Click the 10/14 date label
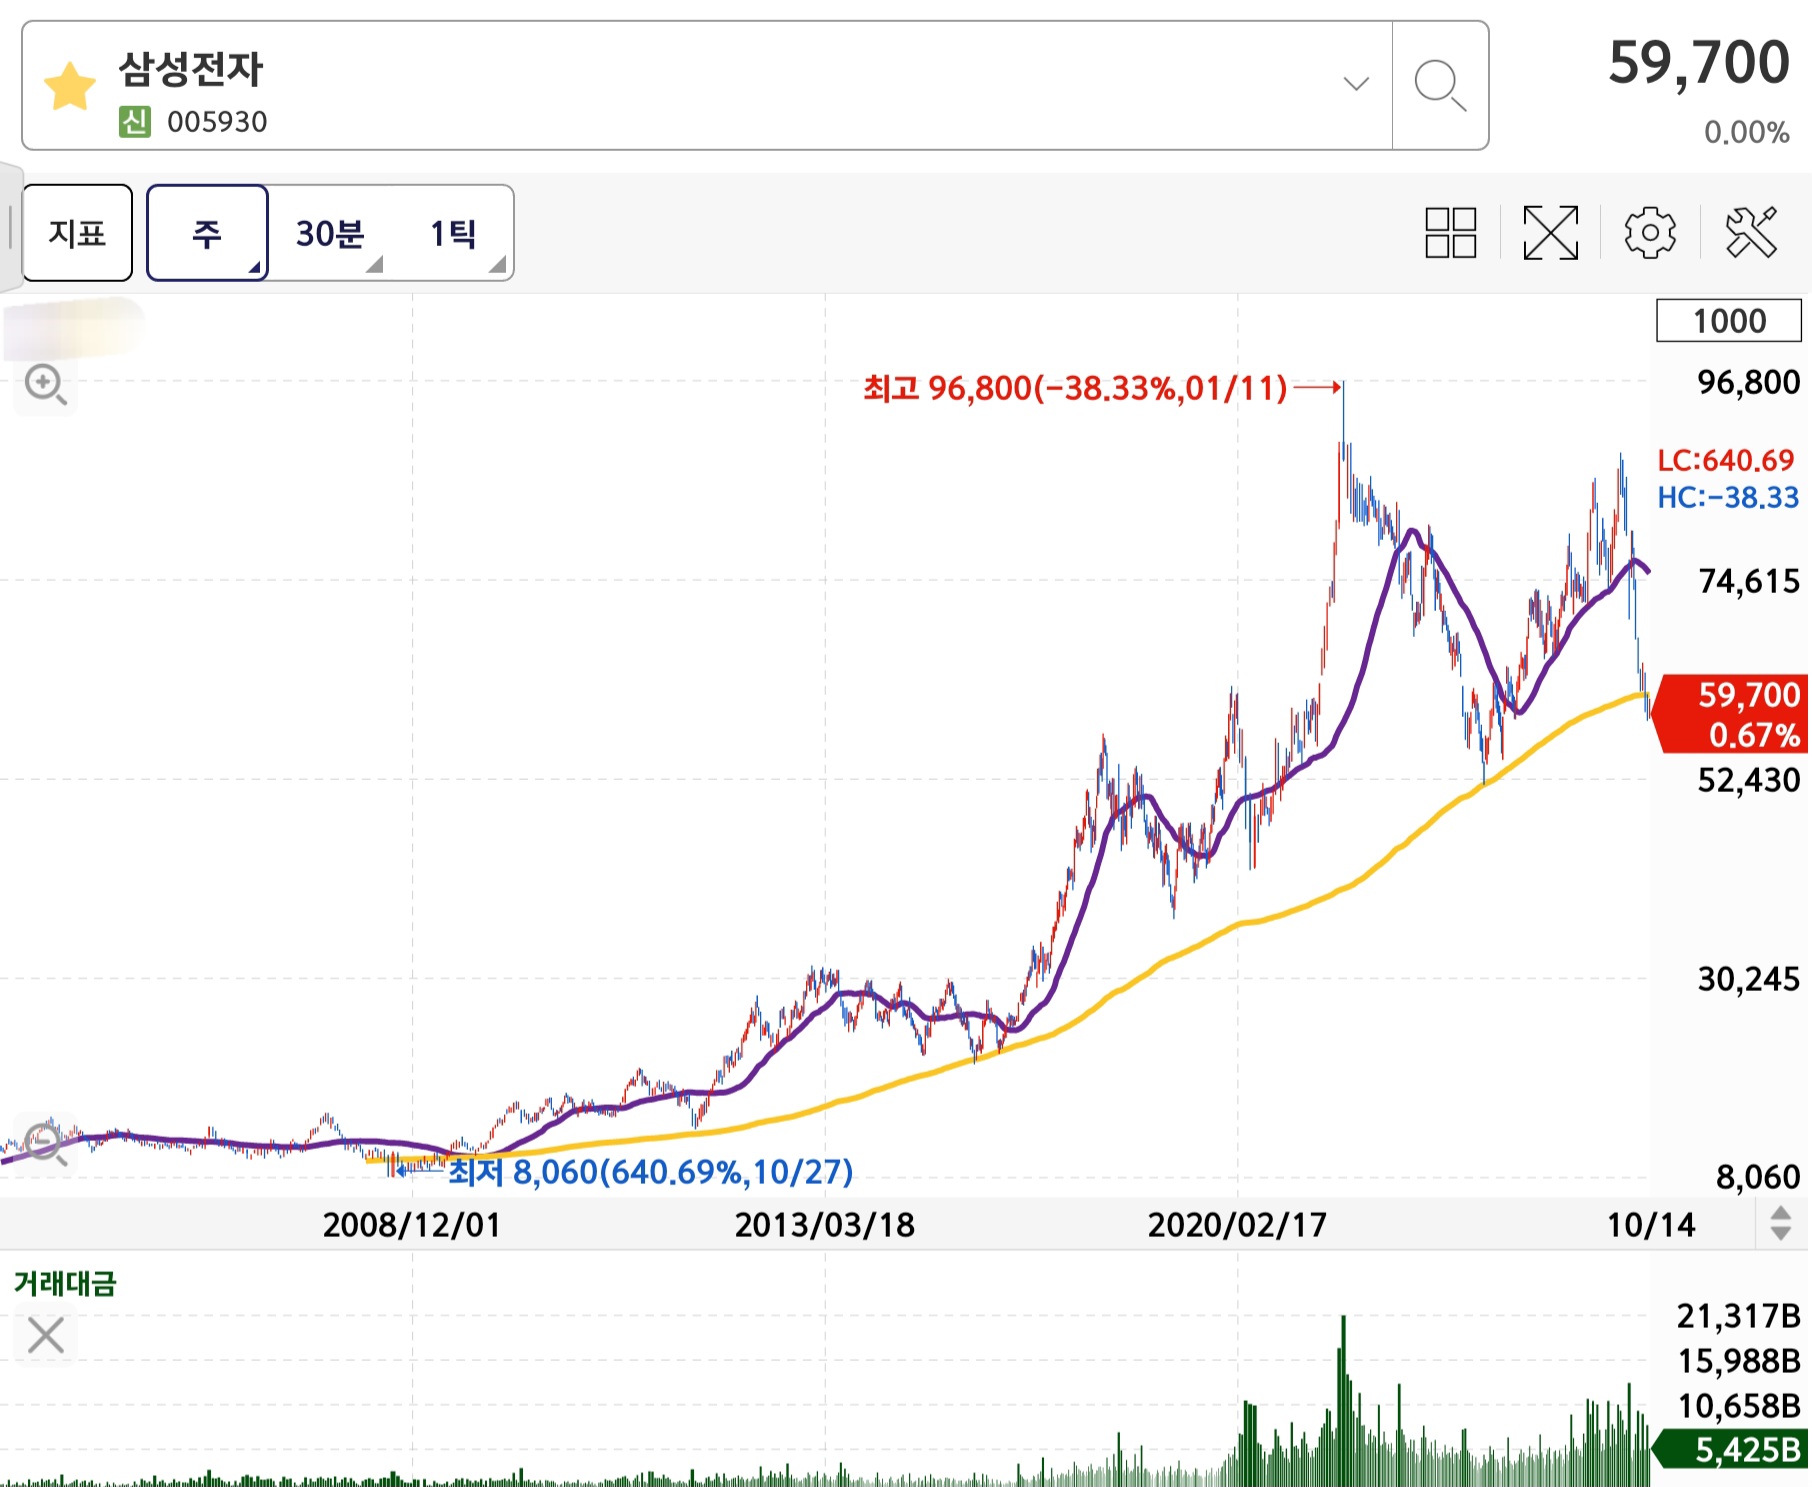 [x=1651, y=1224]
